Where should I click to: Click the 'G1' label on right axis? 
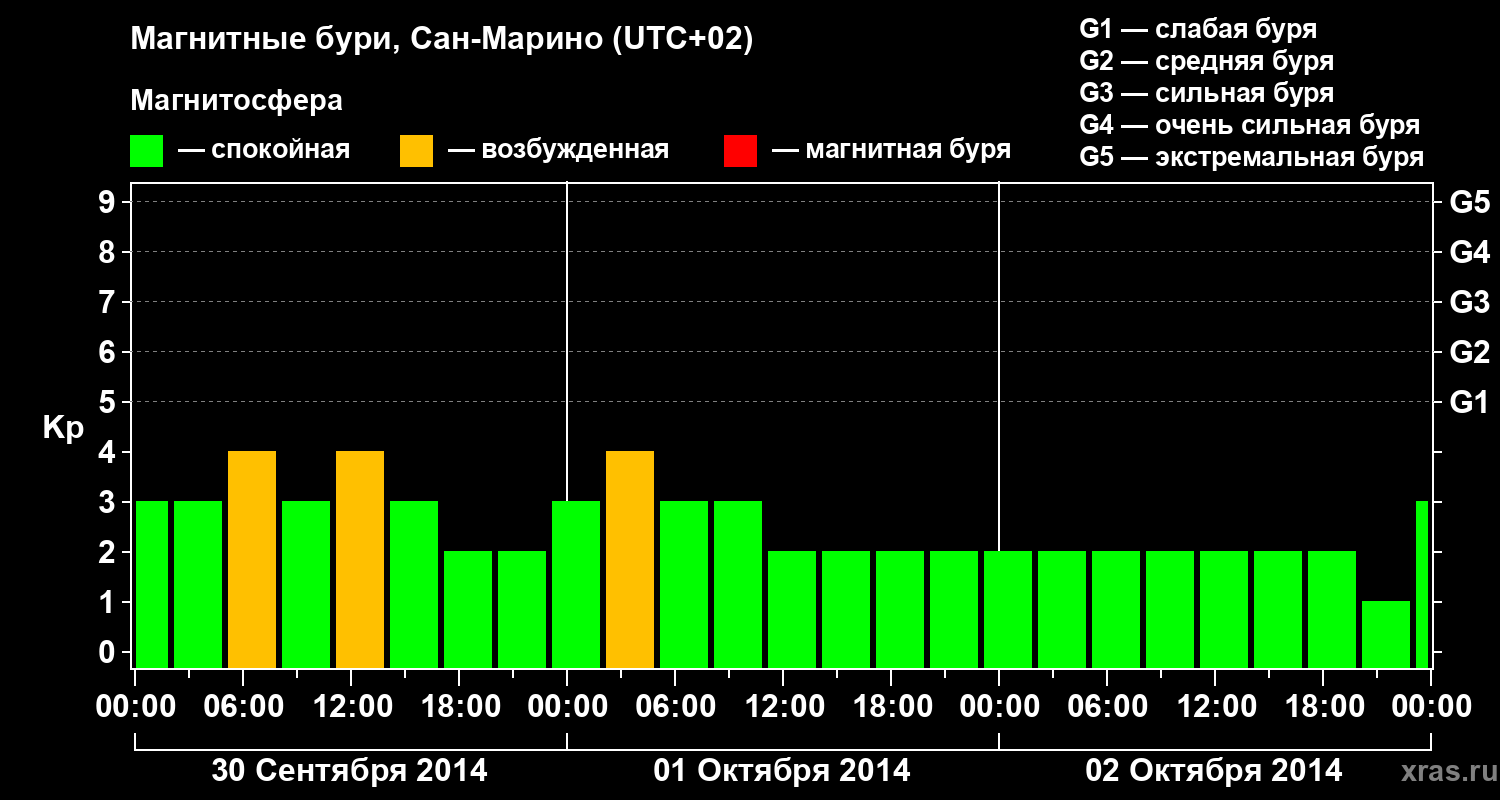tap(1469, 402)
